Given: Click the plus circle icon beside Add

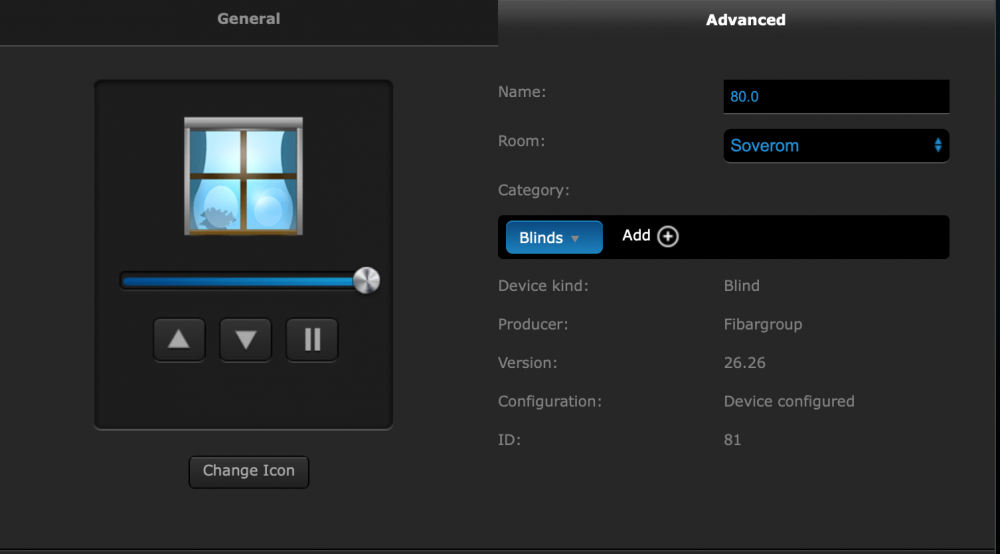Looking at the screenshot, I should pos(668,237).
